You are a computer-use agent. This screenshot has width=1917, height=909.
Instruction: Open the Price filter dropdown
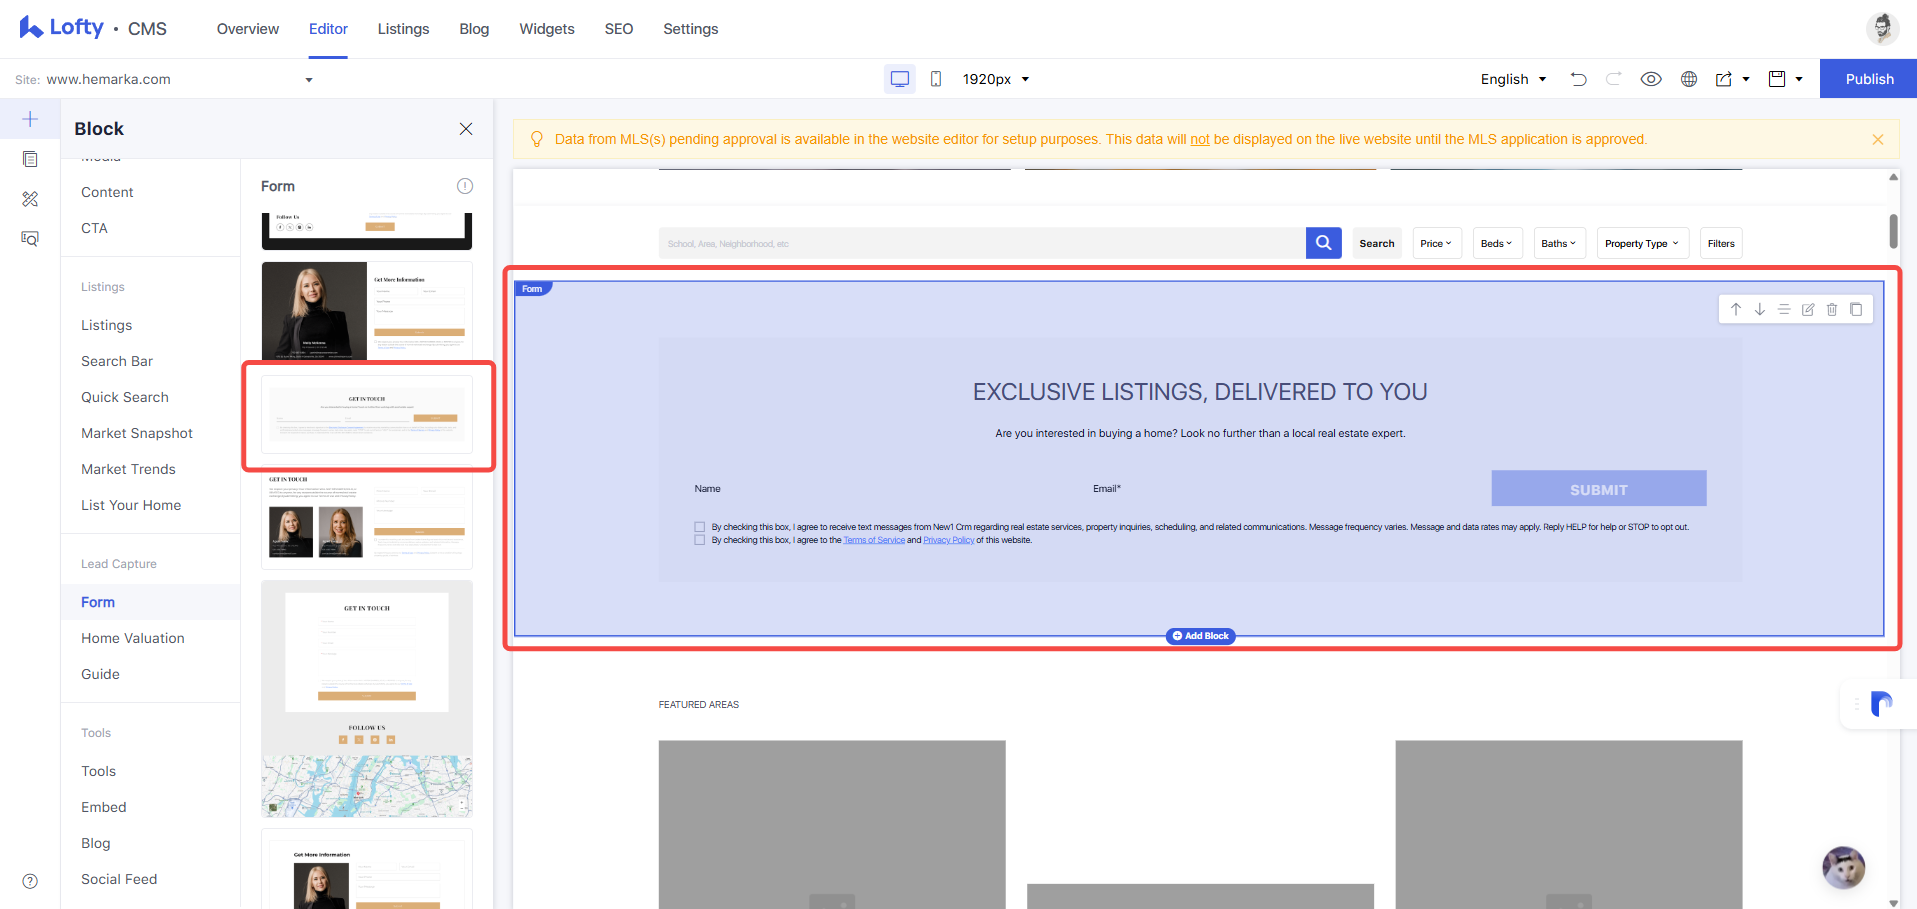tap(1437, 243)
